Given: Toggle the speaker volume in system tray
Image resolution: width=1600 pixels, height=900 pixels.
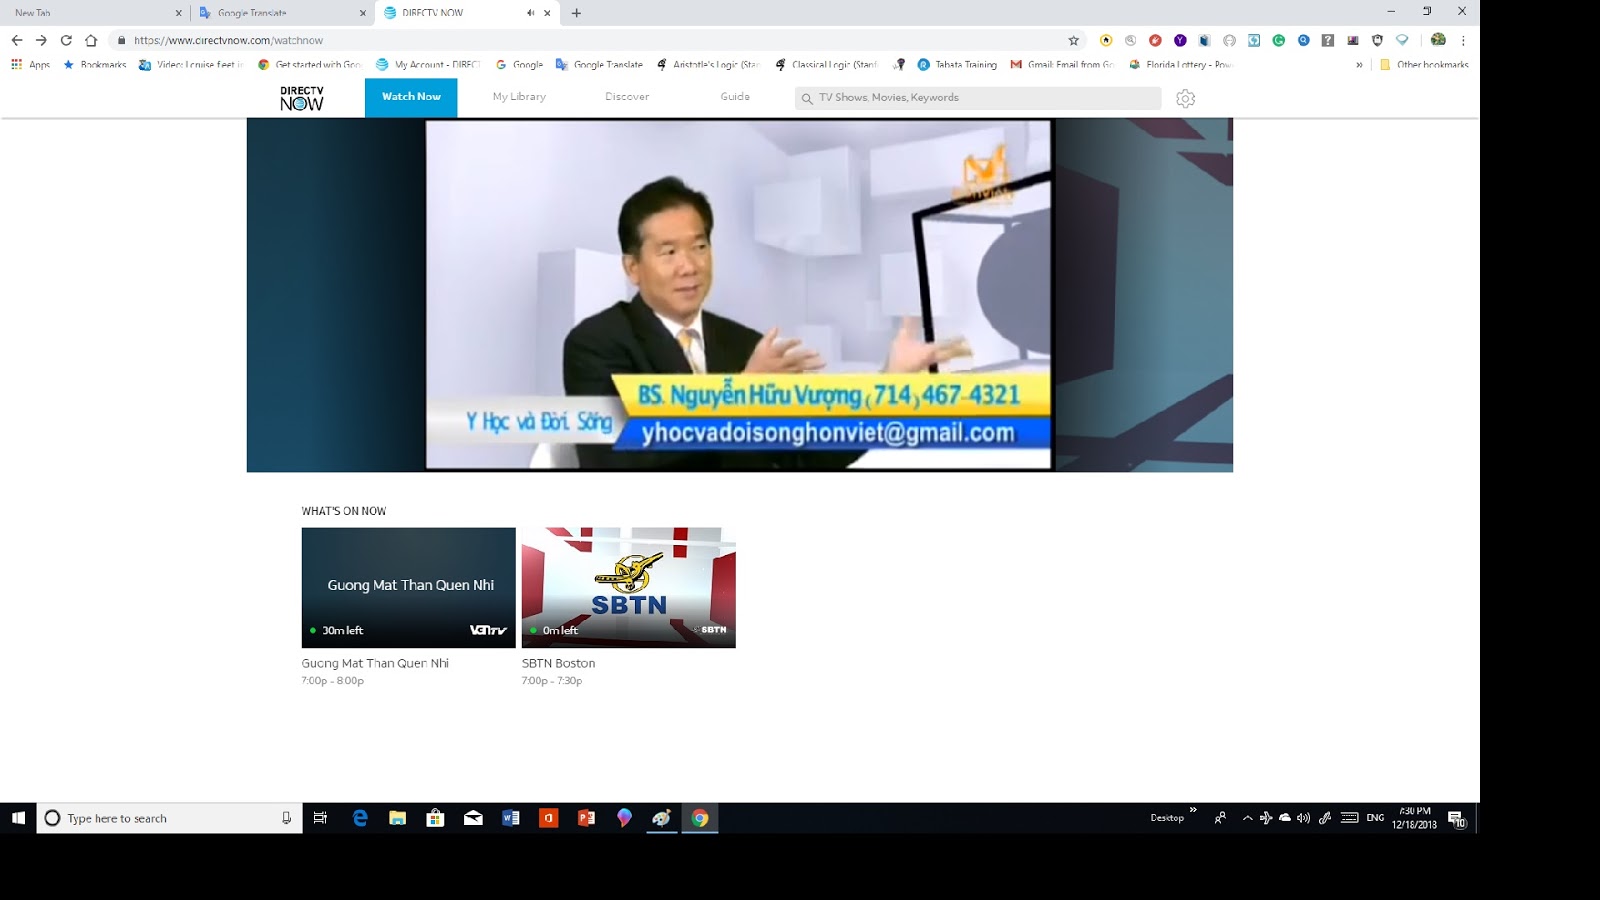Looking at the screenshot, I should click(1302, 818).
